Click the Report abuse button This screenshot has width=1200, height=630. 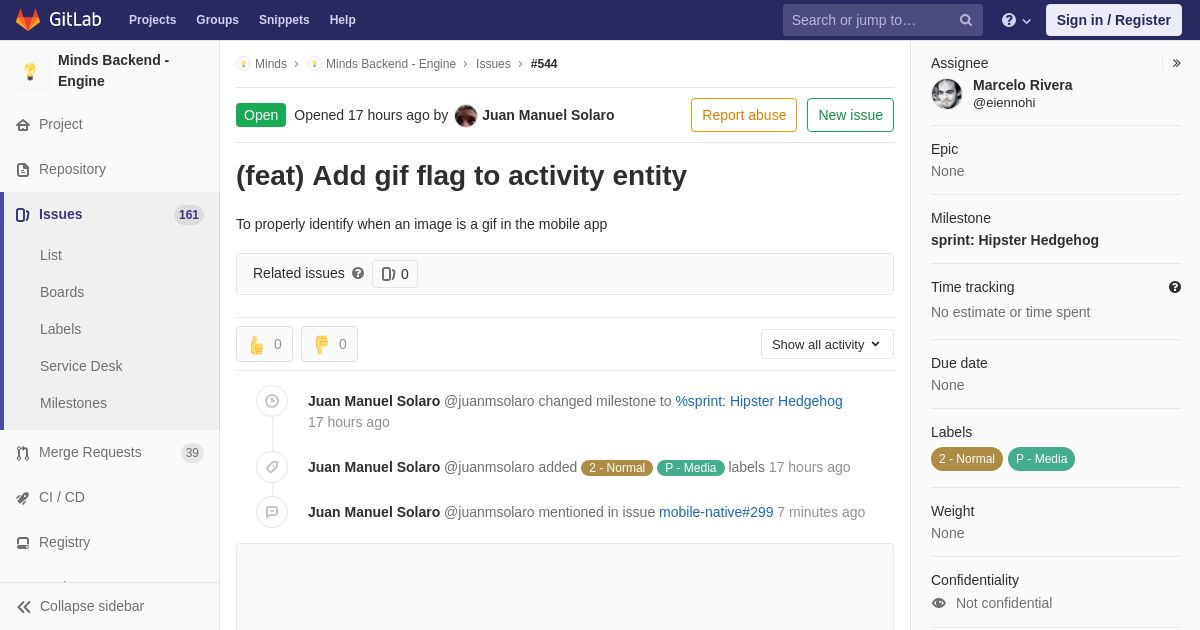coord(744,115)
